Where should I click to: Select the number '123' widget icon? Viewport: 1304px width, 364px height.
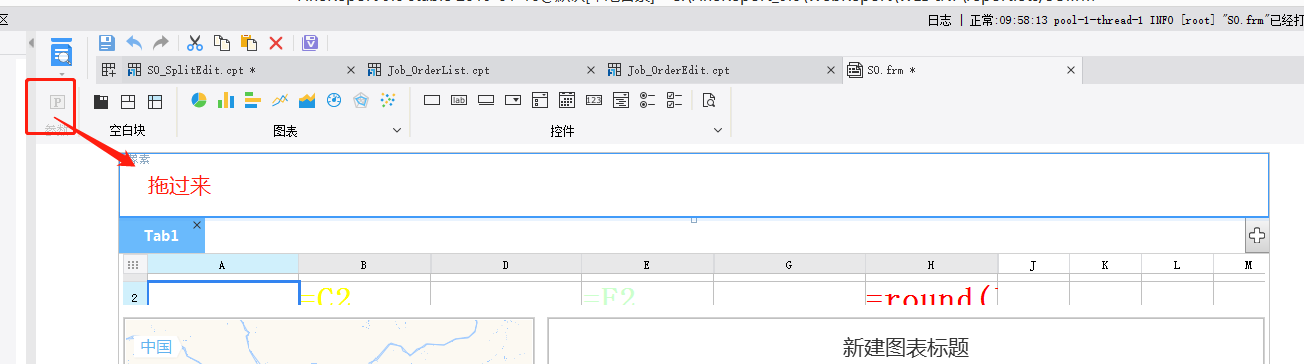[594, 100]
